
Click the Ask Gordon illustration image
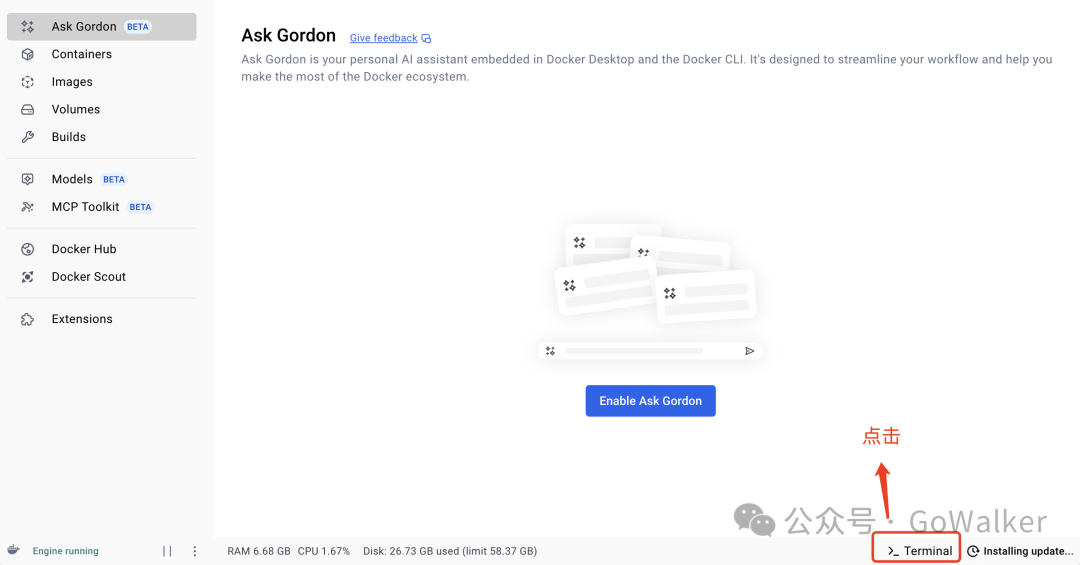coord(650,291)
